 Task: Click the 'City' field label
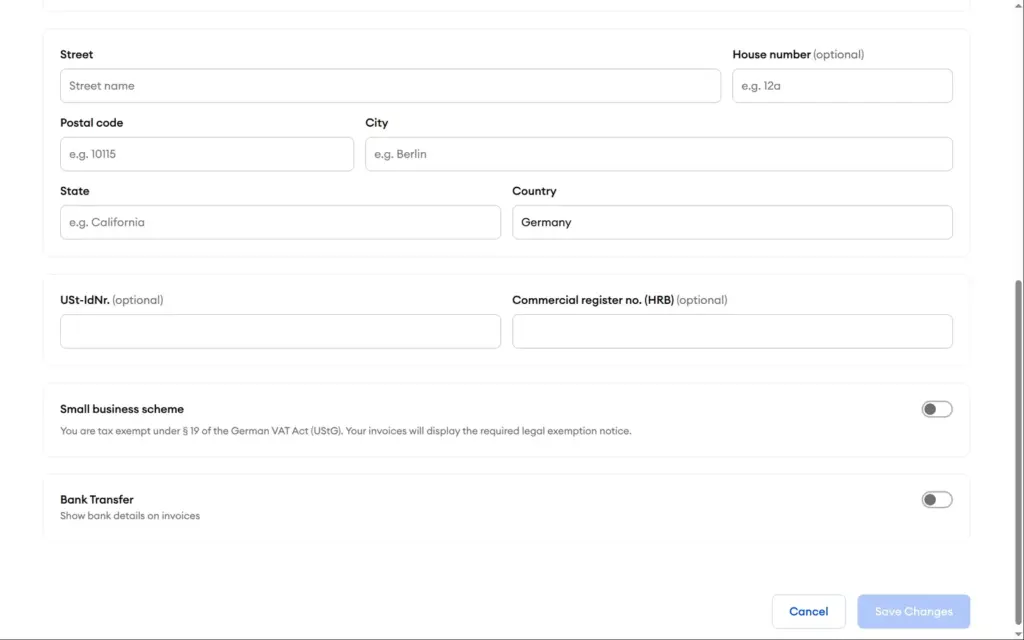click(x=376, y=123)
